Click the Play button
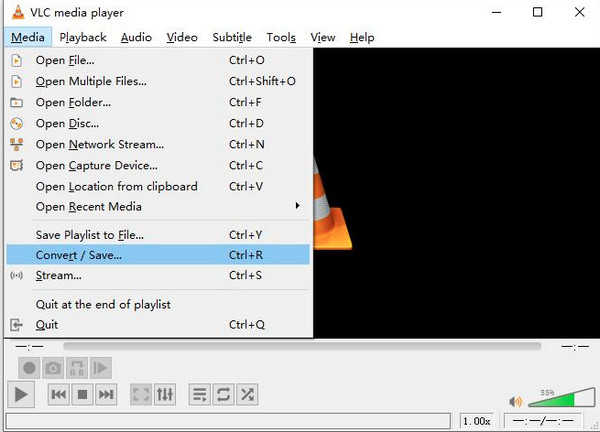This screenshot has height=432, width=600. coord(21,395)
